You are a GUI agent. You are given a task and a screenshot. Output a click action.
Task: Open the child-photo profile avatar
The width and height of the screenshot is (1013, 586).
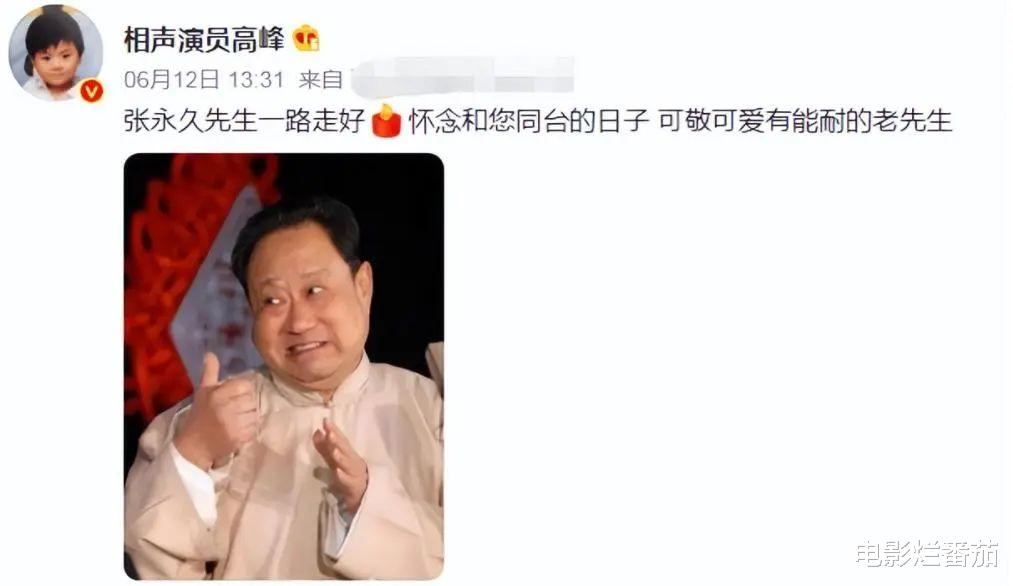point(56,54)
